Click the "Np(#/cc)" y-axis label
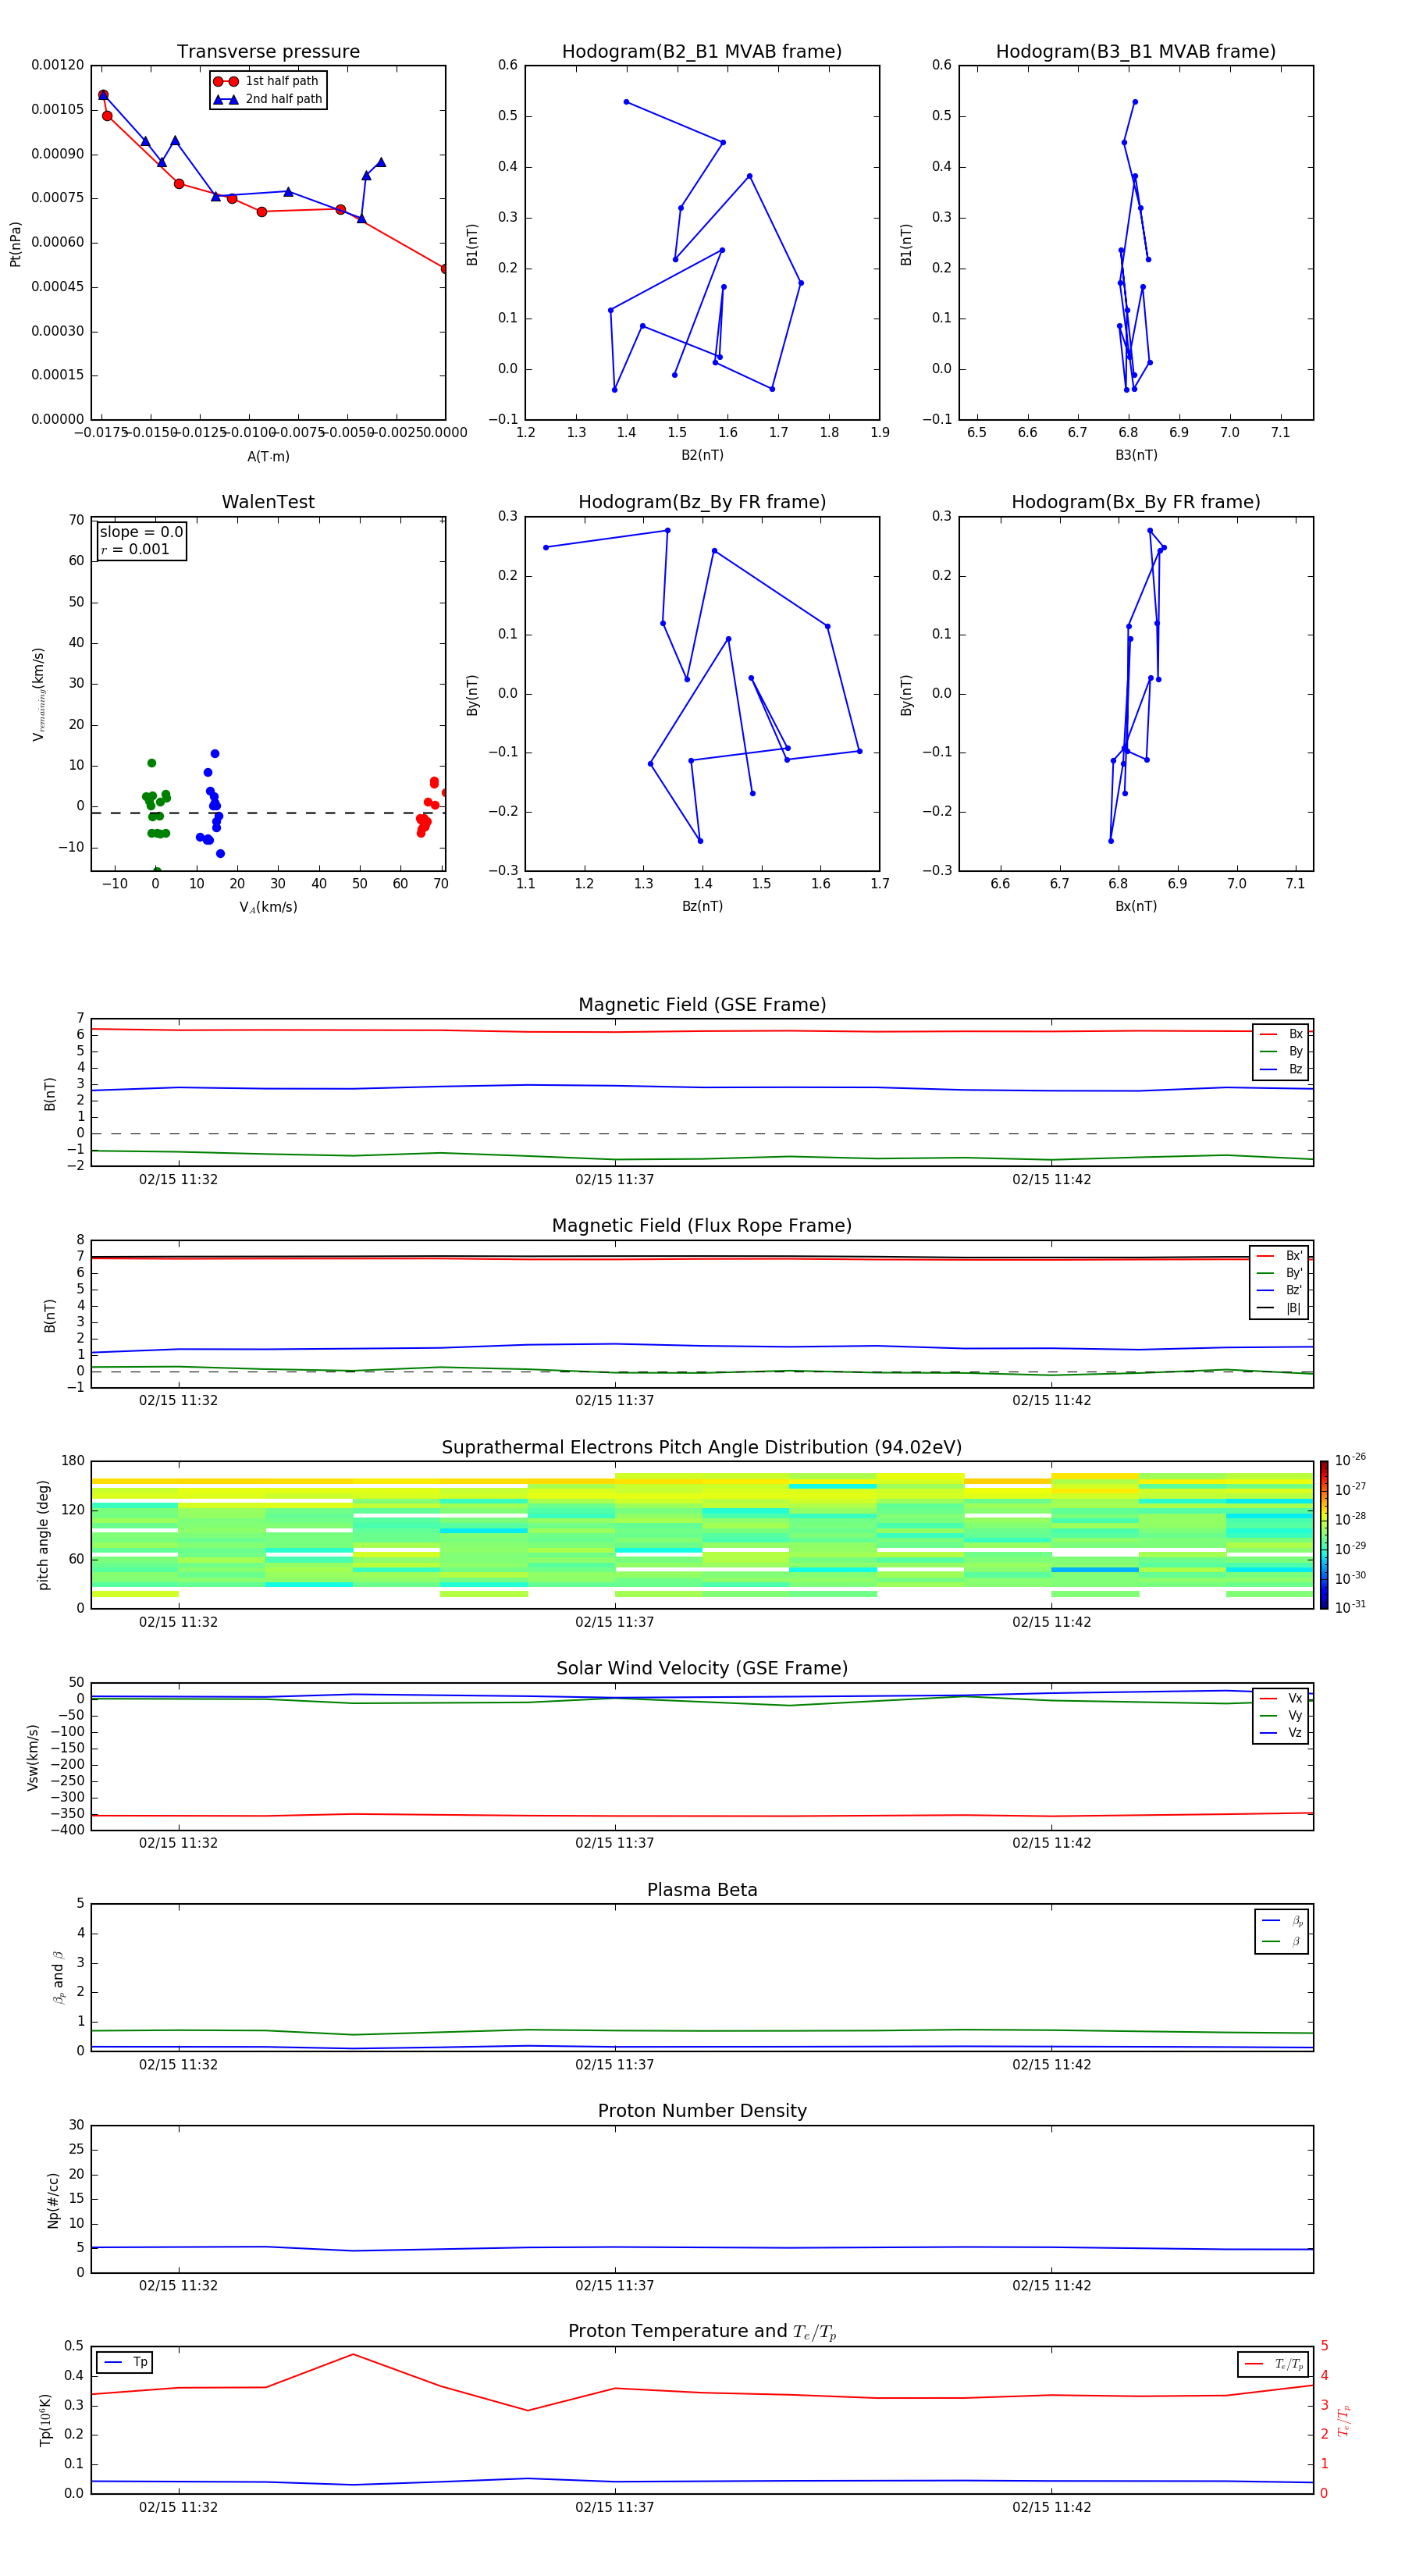 point(53,2200)
